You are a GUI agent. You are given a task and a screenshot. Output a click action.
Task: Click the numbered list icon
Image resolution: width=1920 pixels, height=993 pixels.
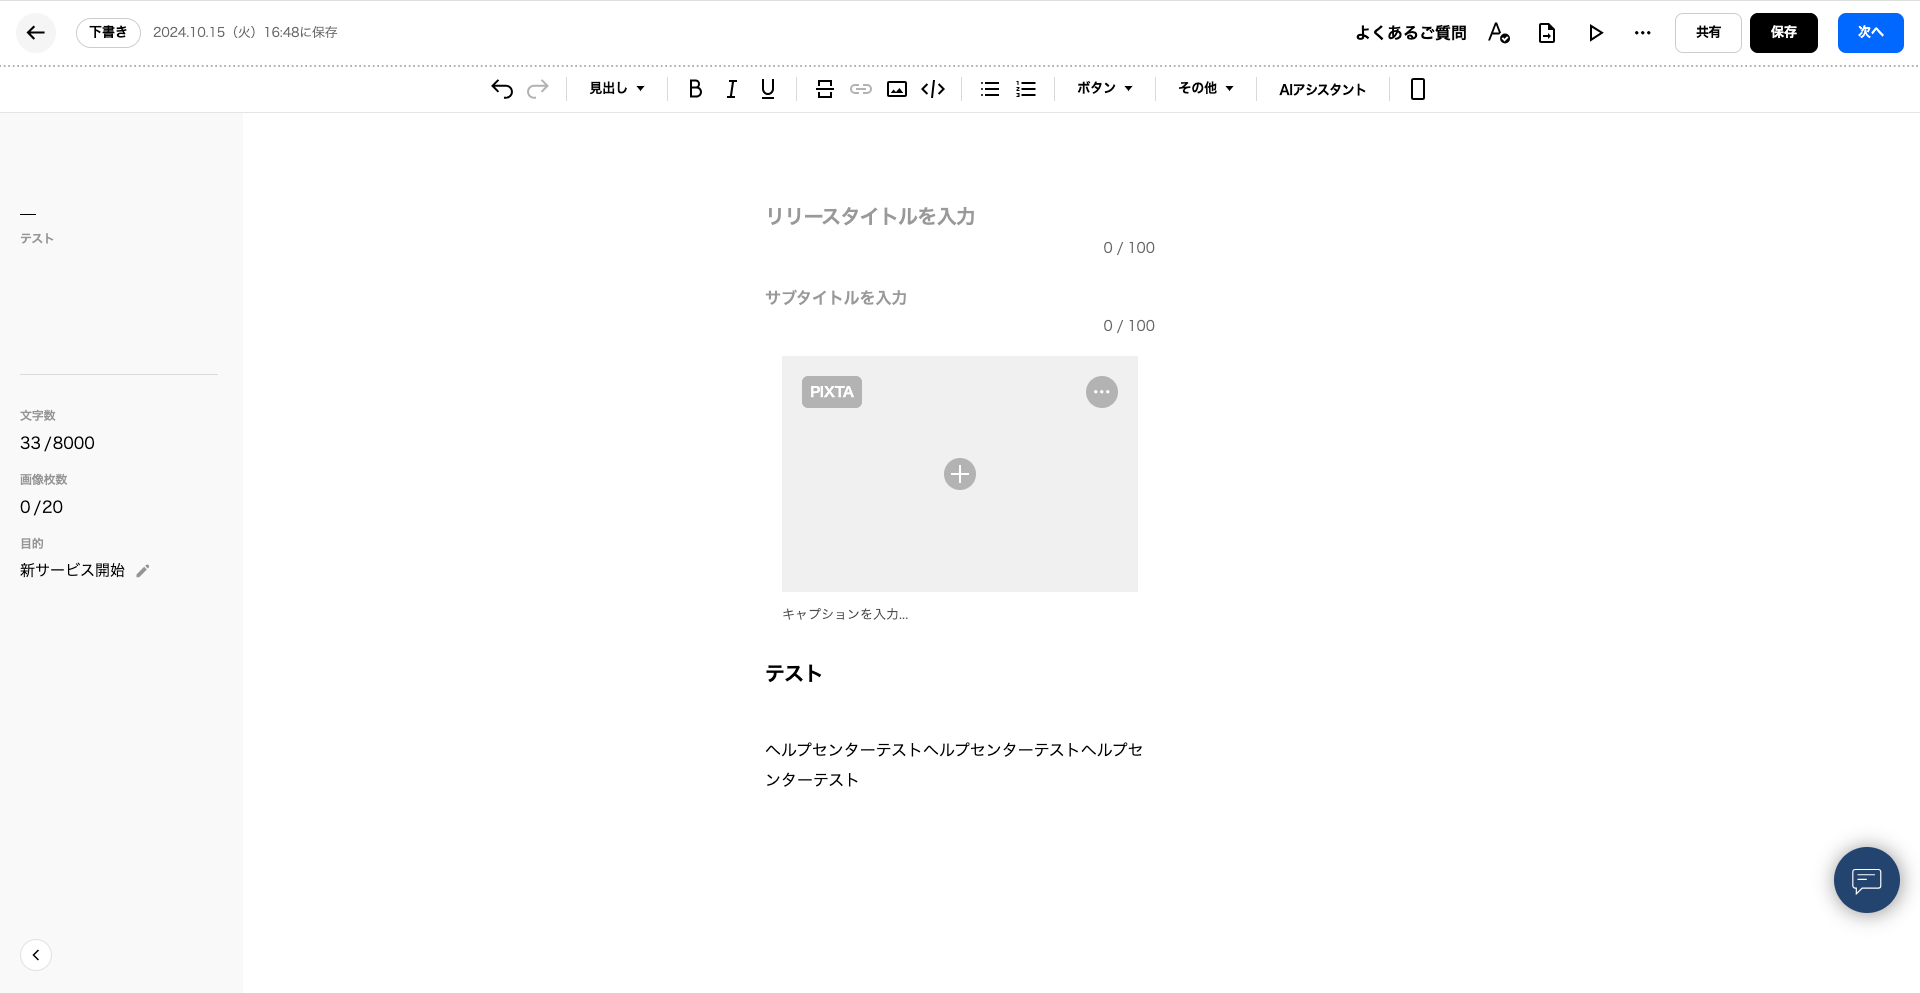coord(1026,89)
